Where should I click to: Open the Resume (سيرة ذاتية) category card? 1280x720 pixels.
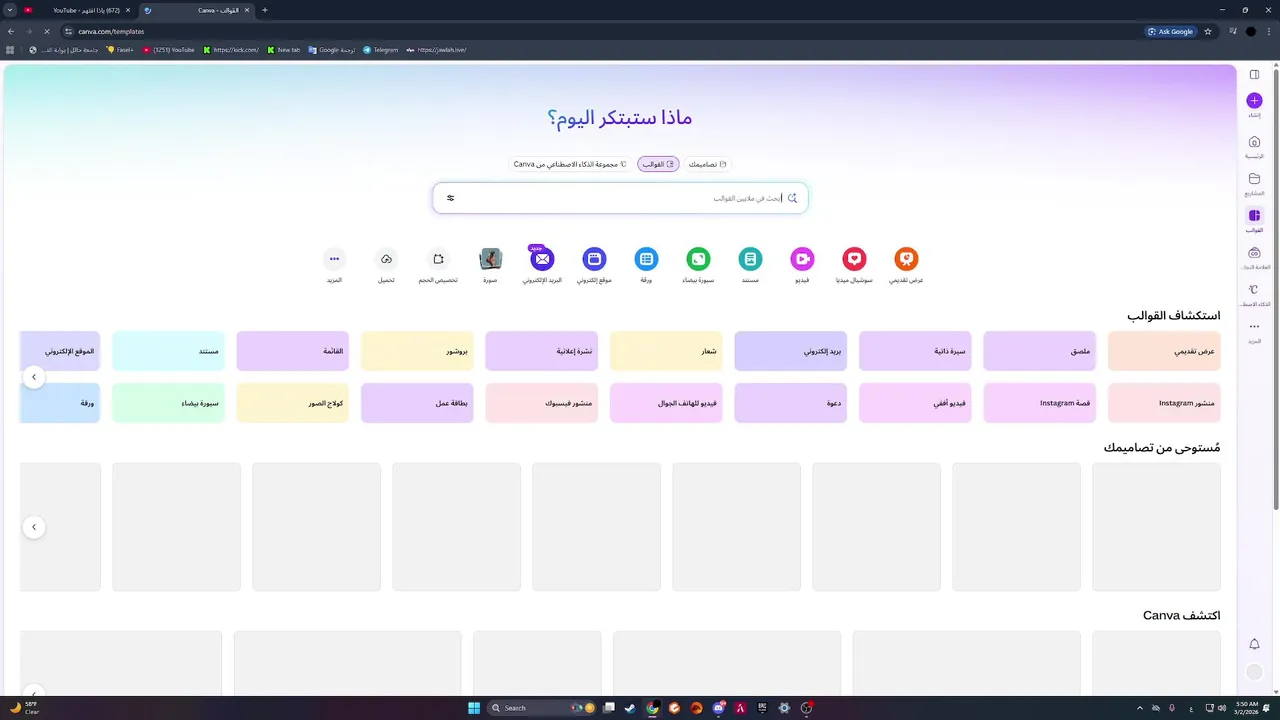coord(915,351)
